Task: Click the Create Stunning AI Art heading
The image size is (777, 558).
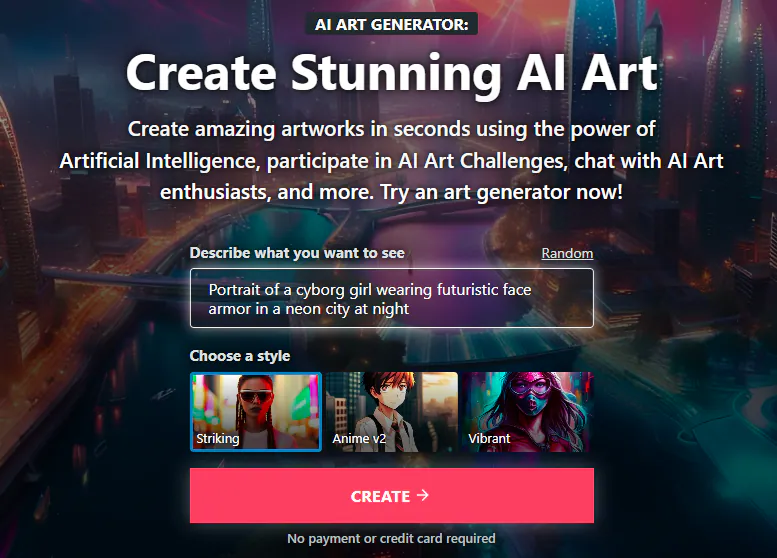Action: [391, 73]
